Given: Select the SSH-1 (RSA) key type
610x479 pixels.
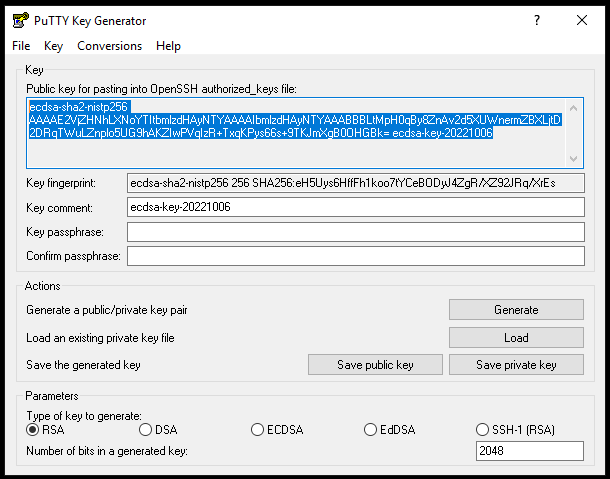Looking at the screenshot, I should (x=515, y=430).
